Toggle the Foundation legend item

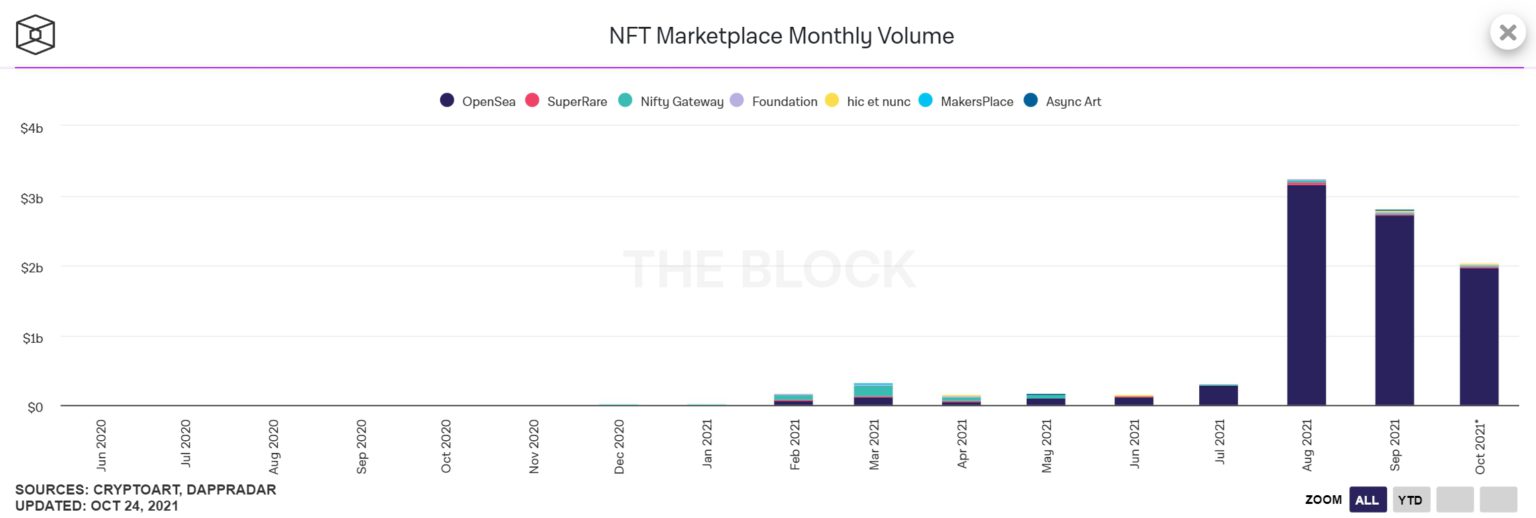(774, 101)
